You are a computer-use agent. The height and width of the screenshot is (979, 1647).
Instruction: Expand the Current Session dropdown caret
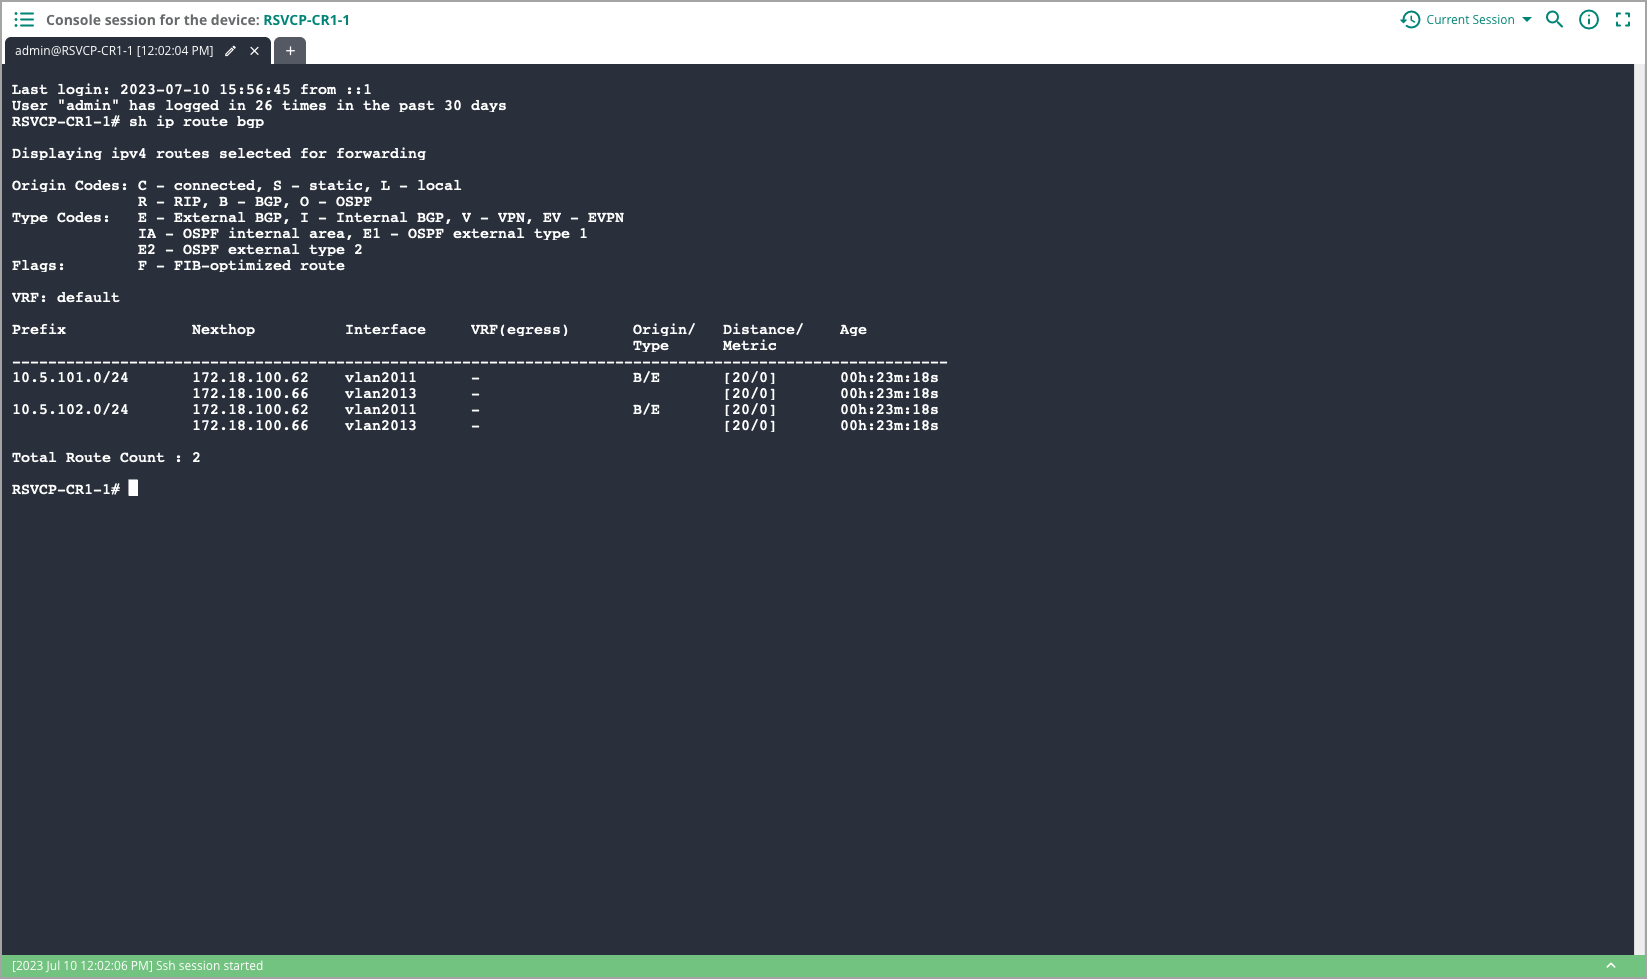(x=1527, y=20)
